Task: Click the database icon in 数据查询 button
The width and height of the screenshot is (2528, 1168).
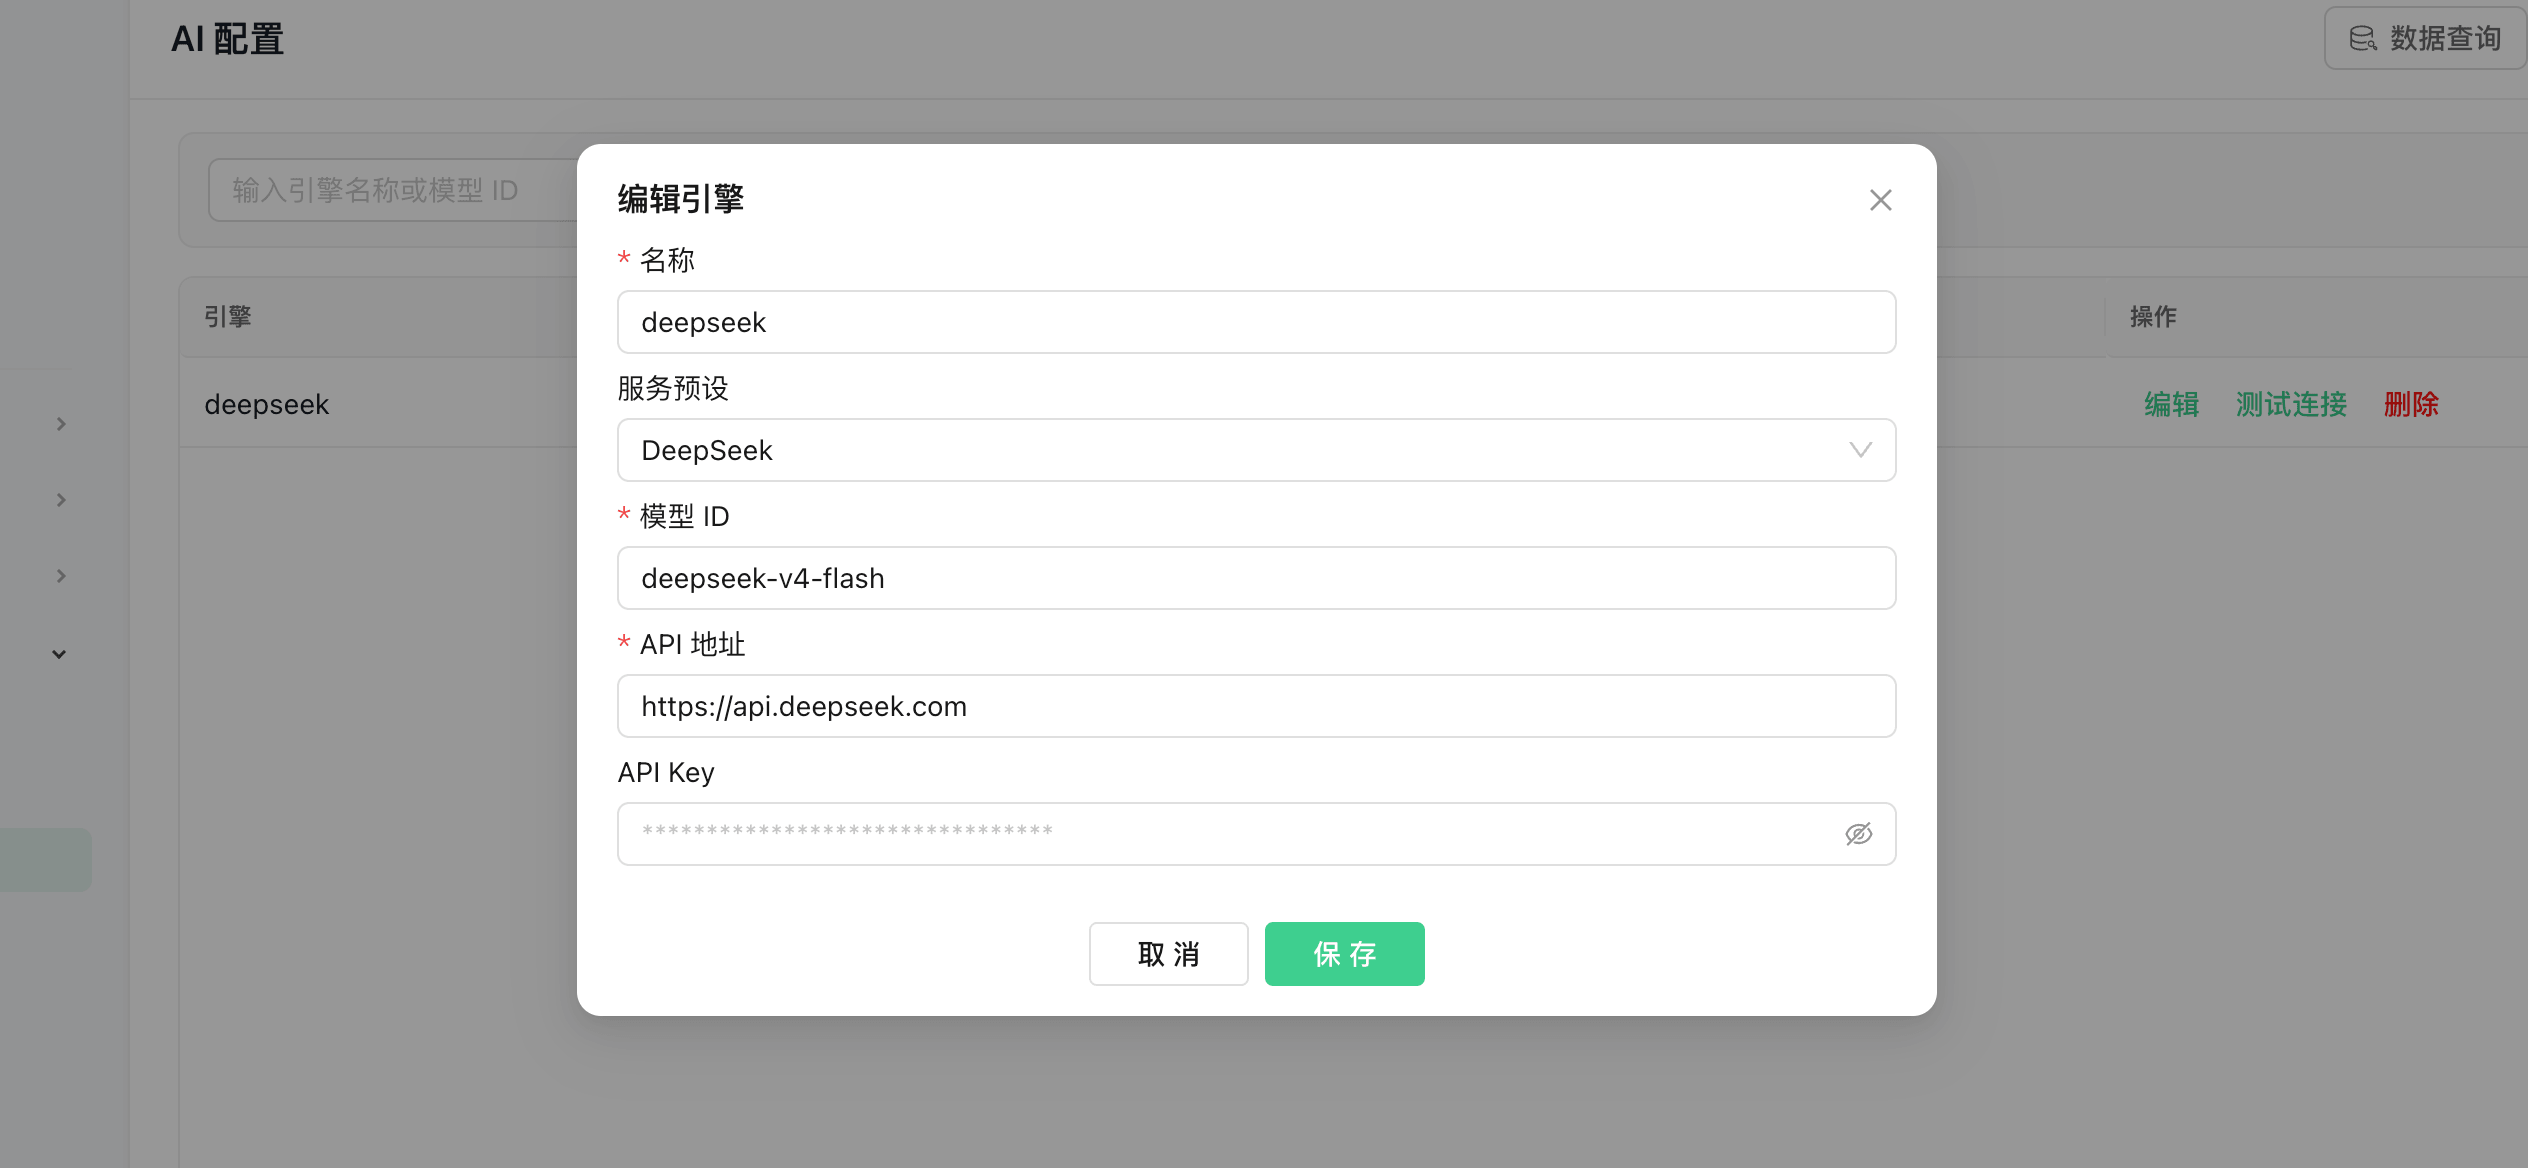Action: point(2362,38)
